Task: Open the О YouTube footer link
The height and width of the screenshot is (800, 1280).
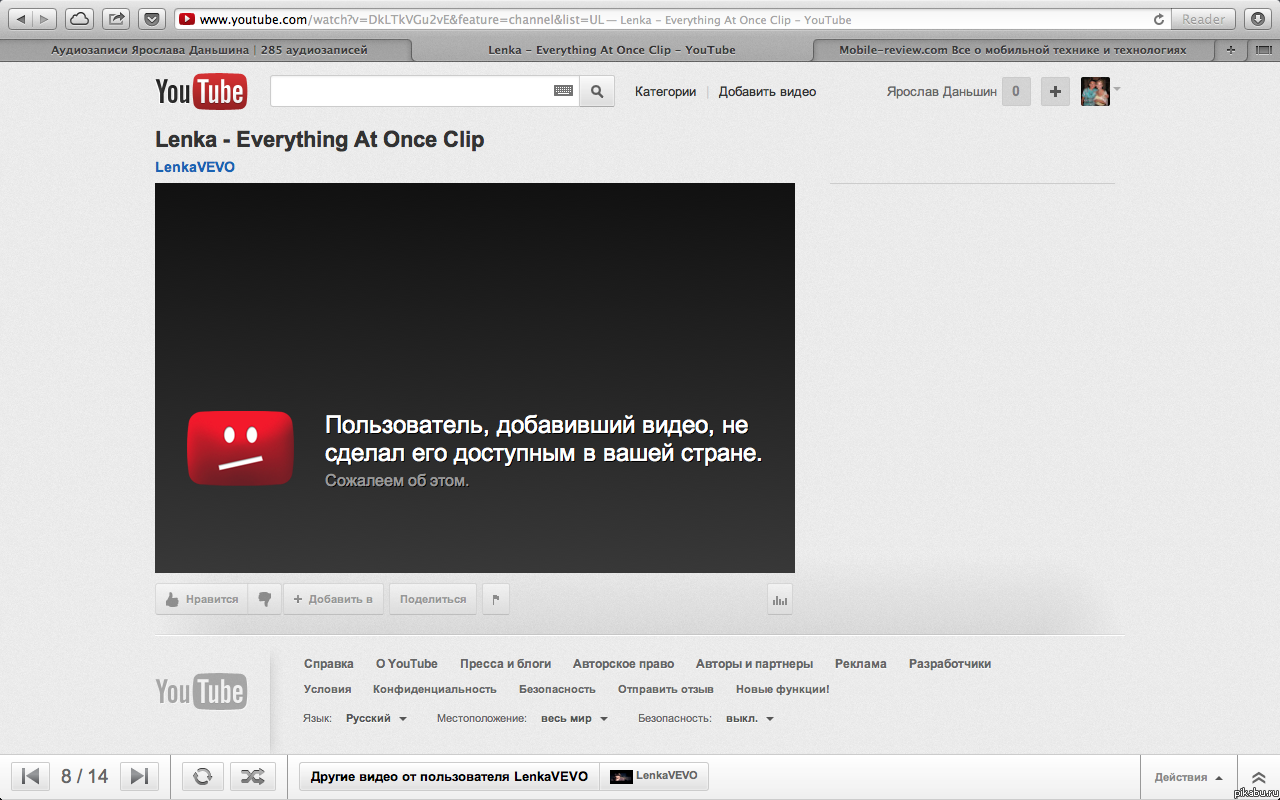Action: coord(407,663)
